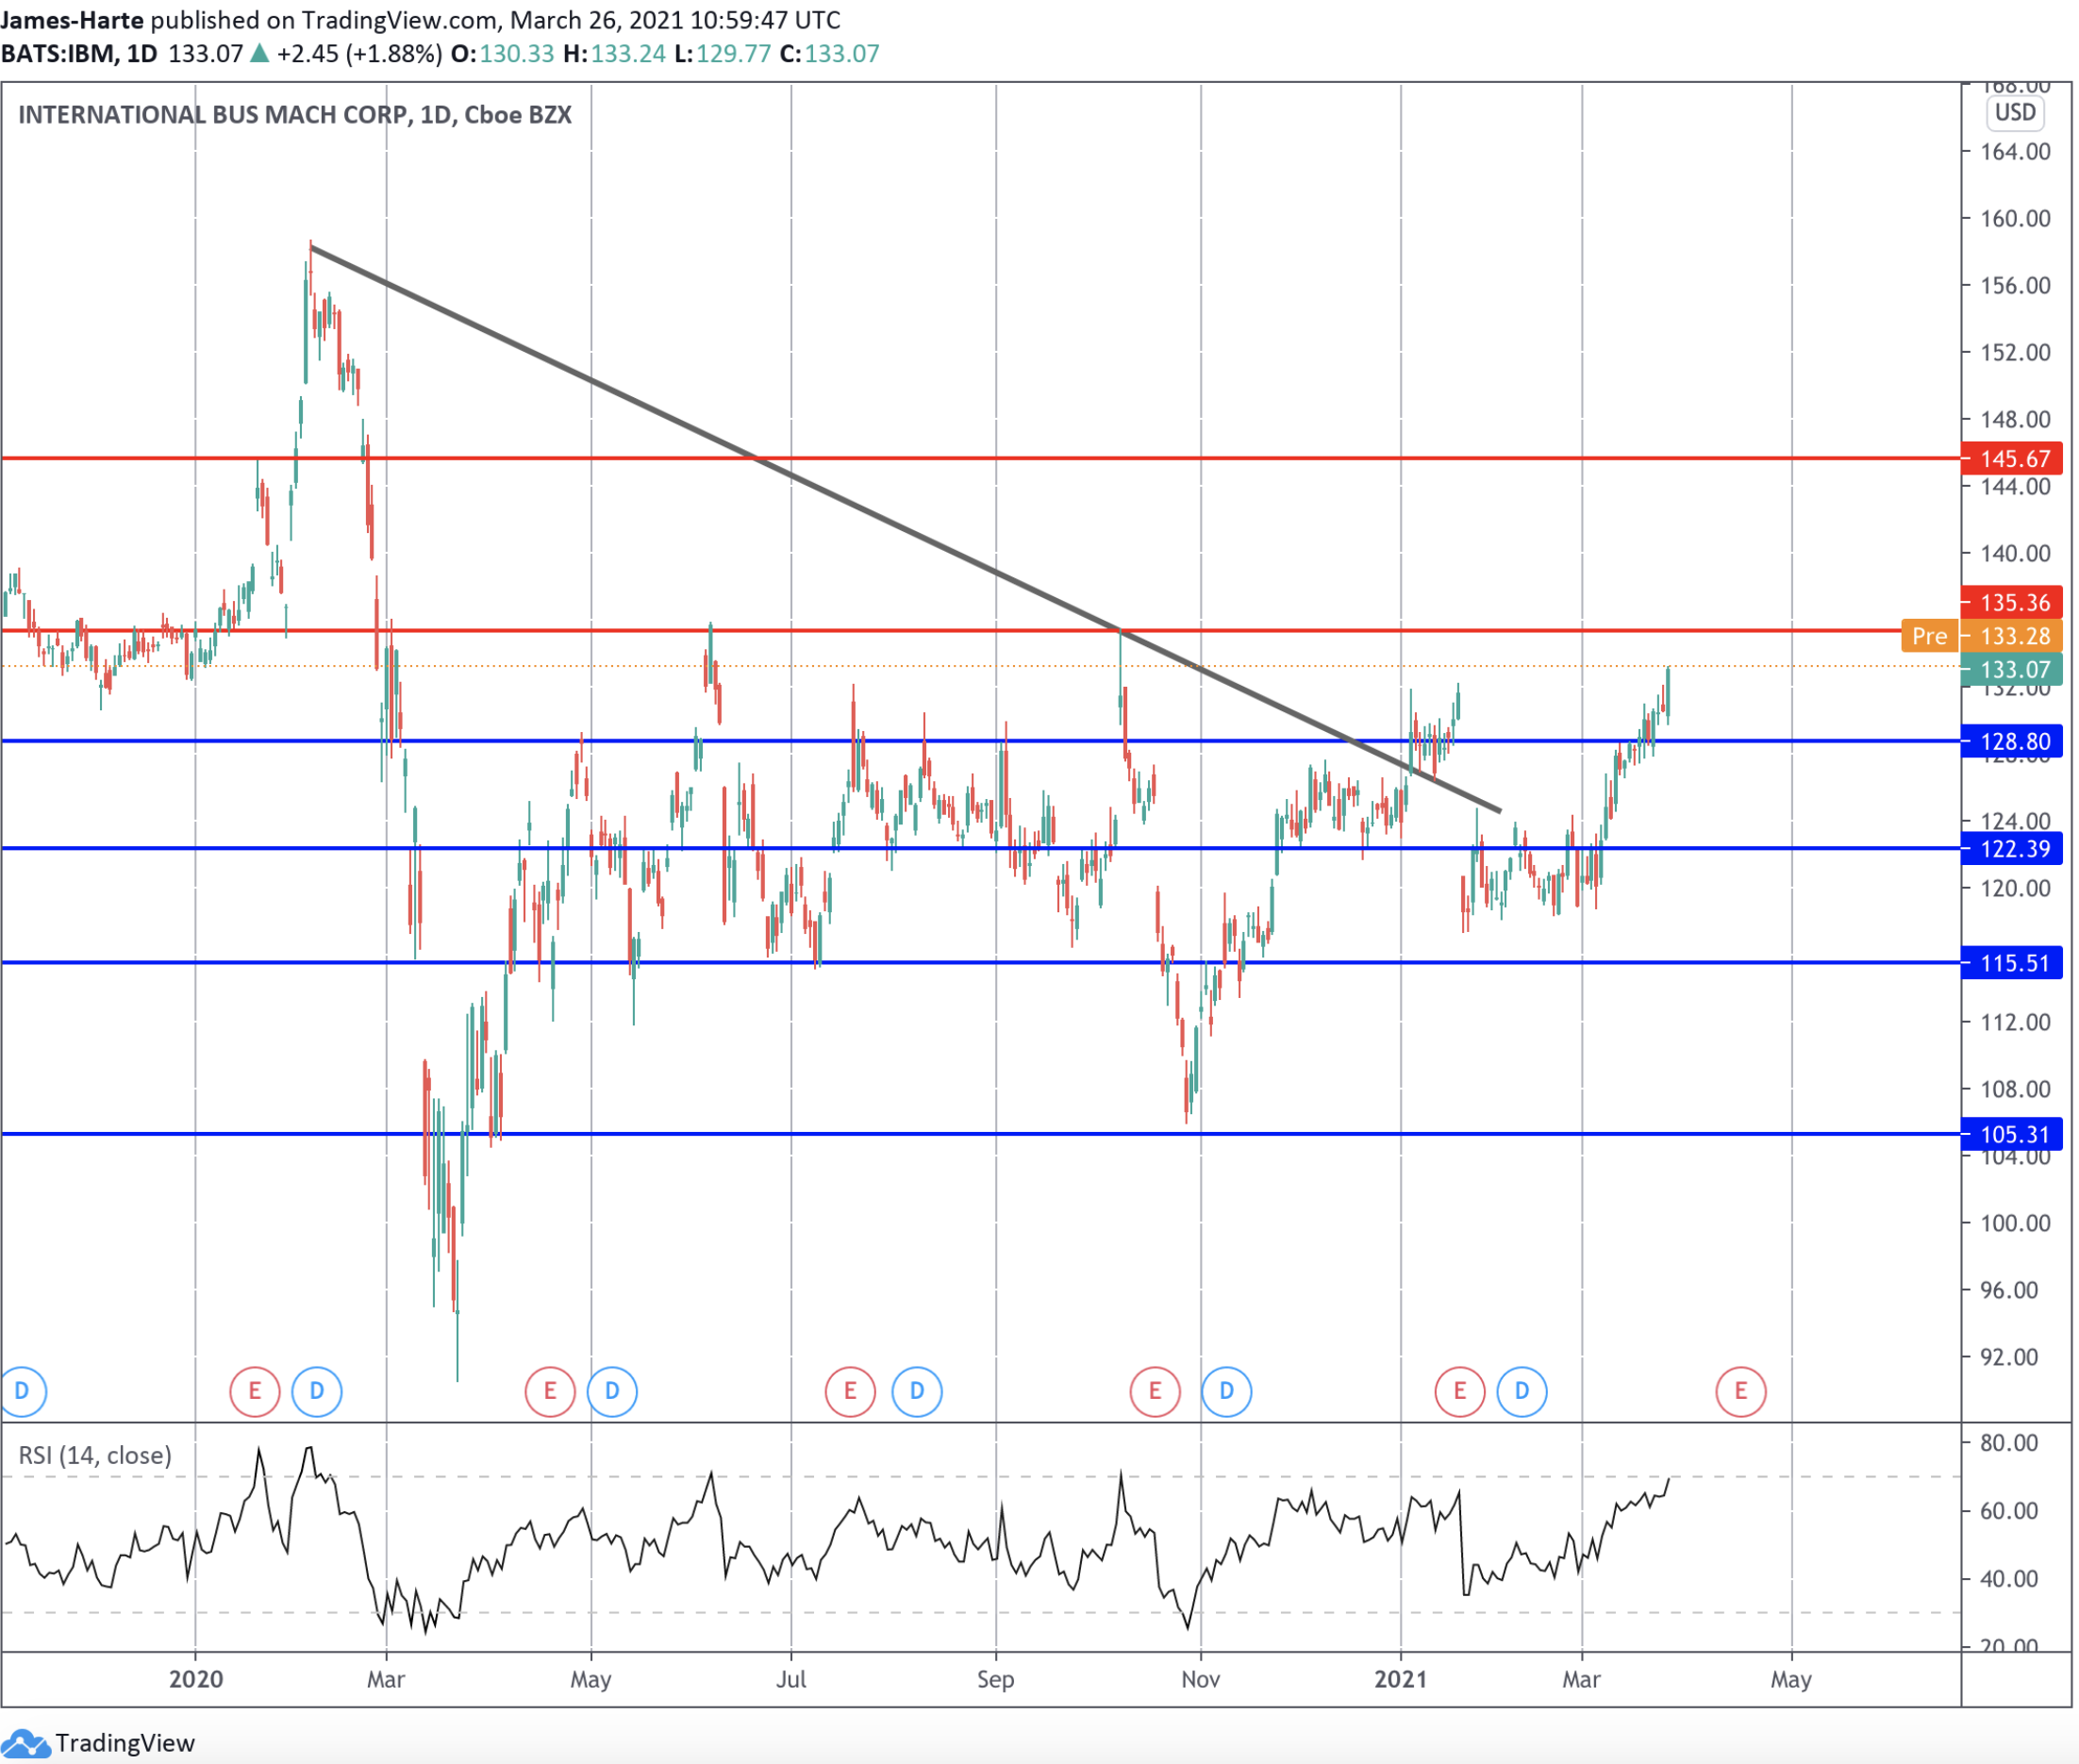Click the green 133.07 current price label
This screenshot has height=1764, width=2079.
point(2012,669)
